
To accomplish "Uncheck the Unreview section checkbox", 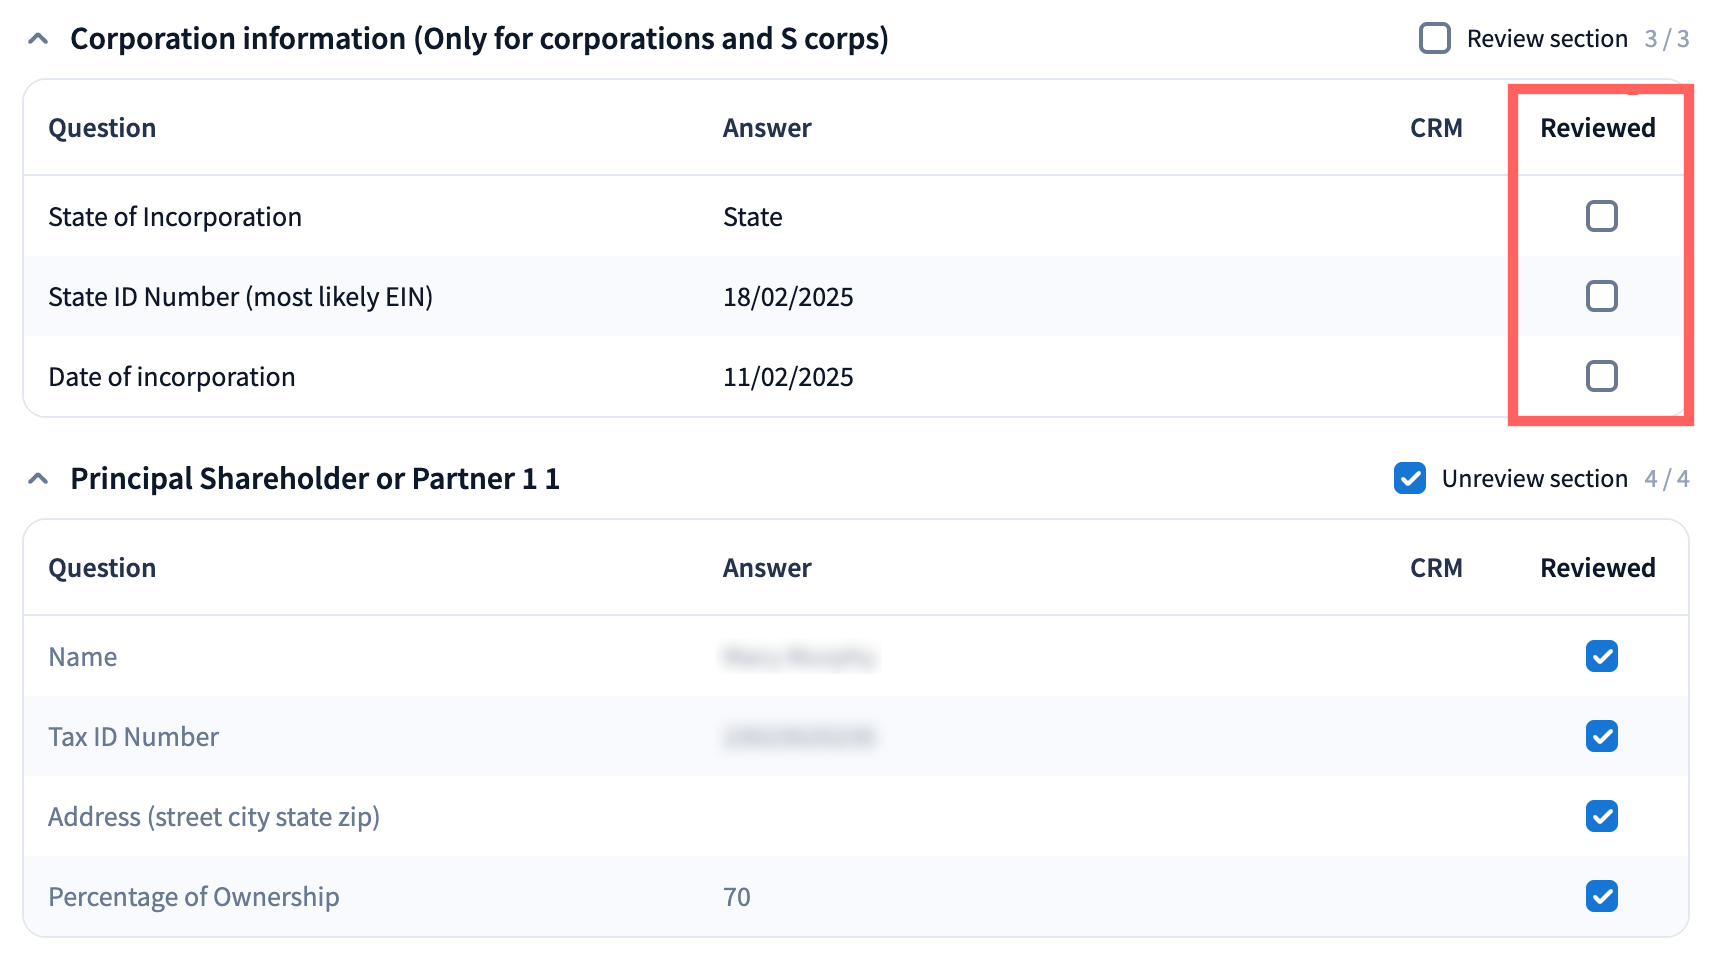I will 1410,479.
